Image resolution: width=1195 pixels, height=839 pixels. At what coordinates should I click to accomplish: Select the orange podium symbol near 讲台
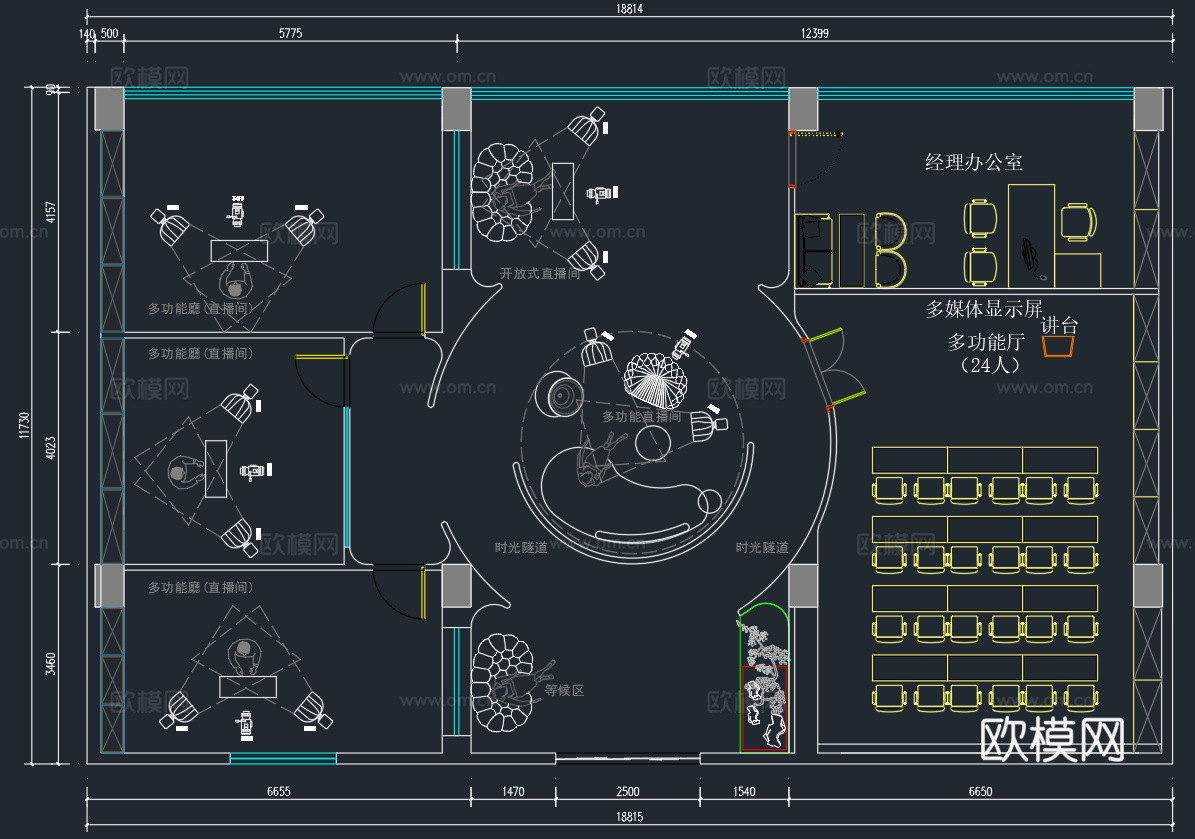pos(1058,346)
